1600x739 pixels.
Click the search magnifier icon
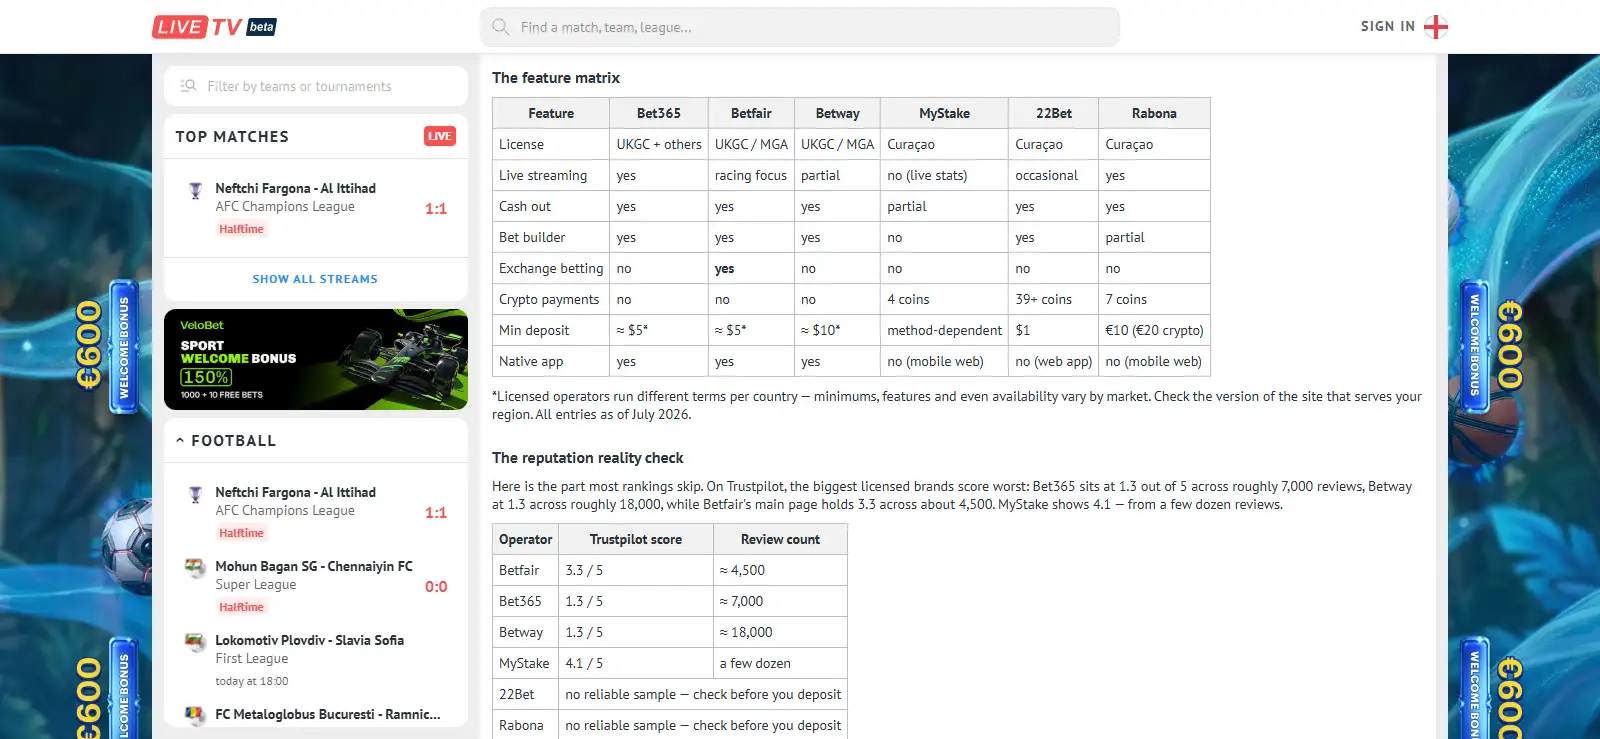501,27
